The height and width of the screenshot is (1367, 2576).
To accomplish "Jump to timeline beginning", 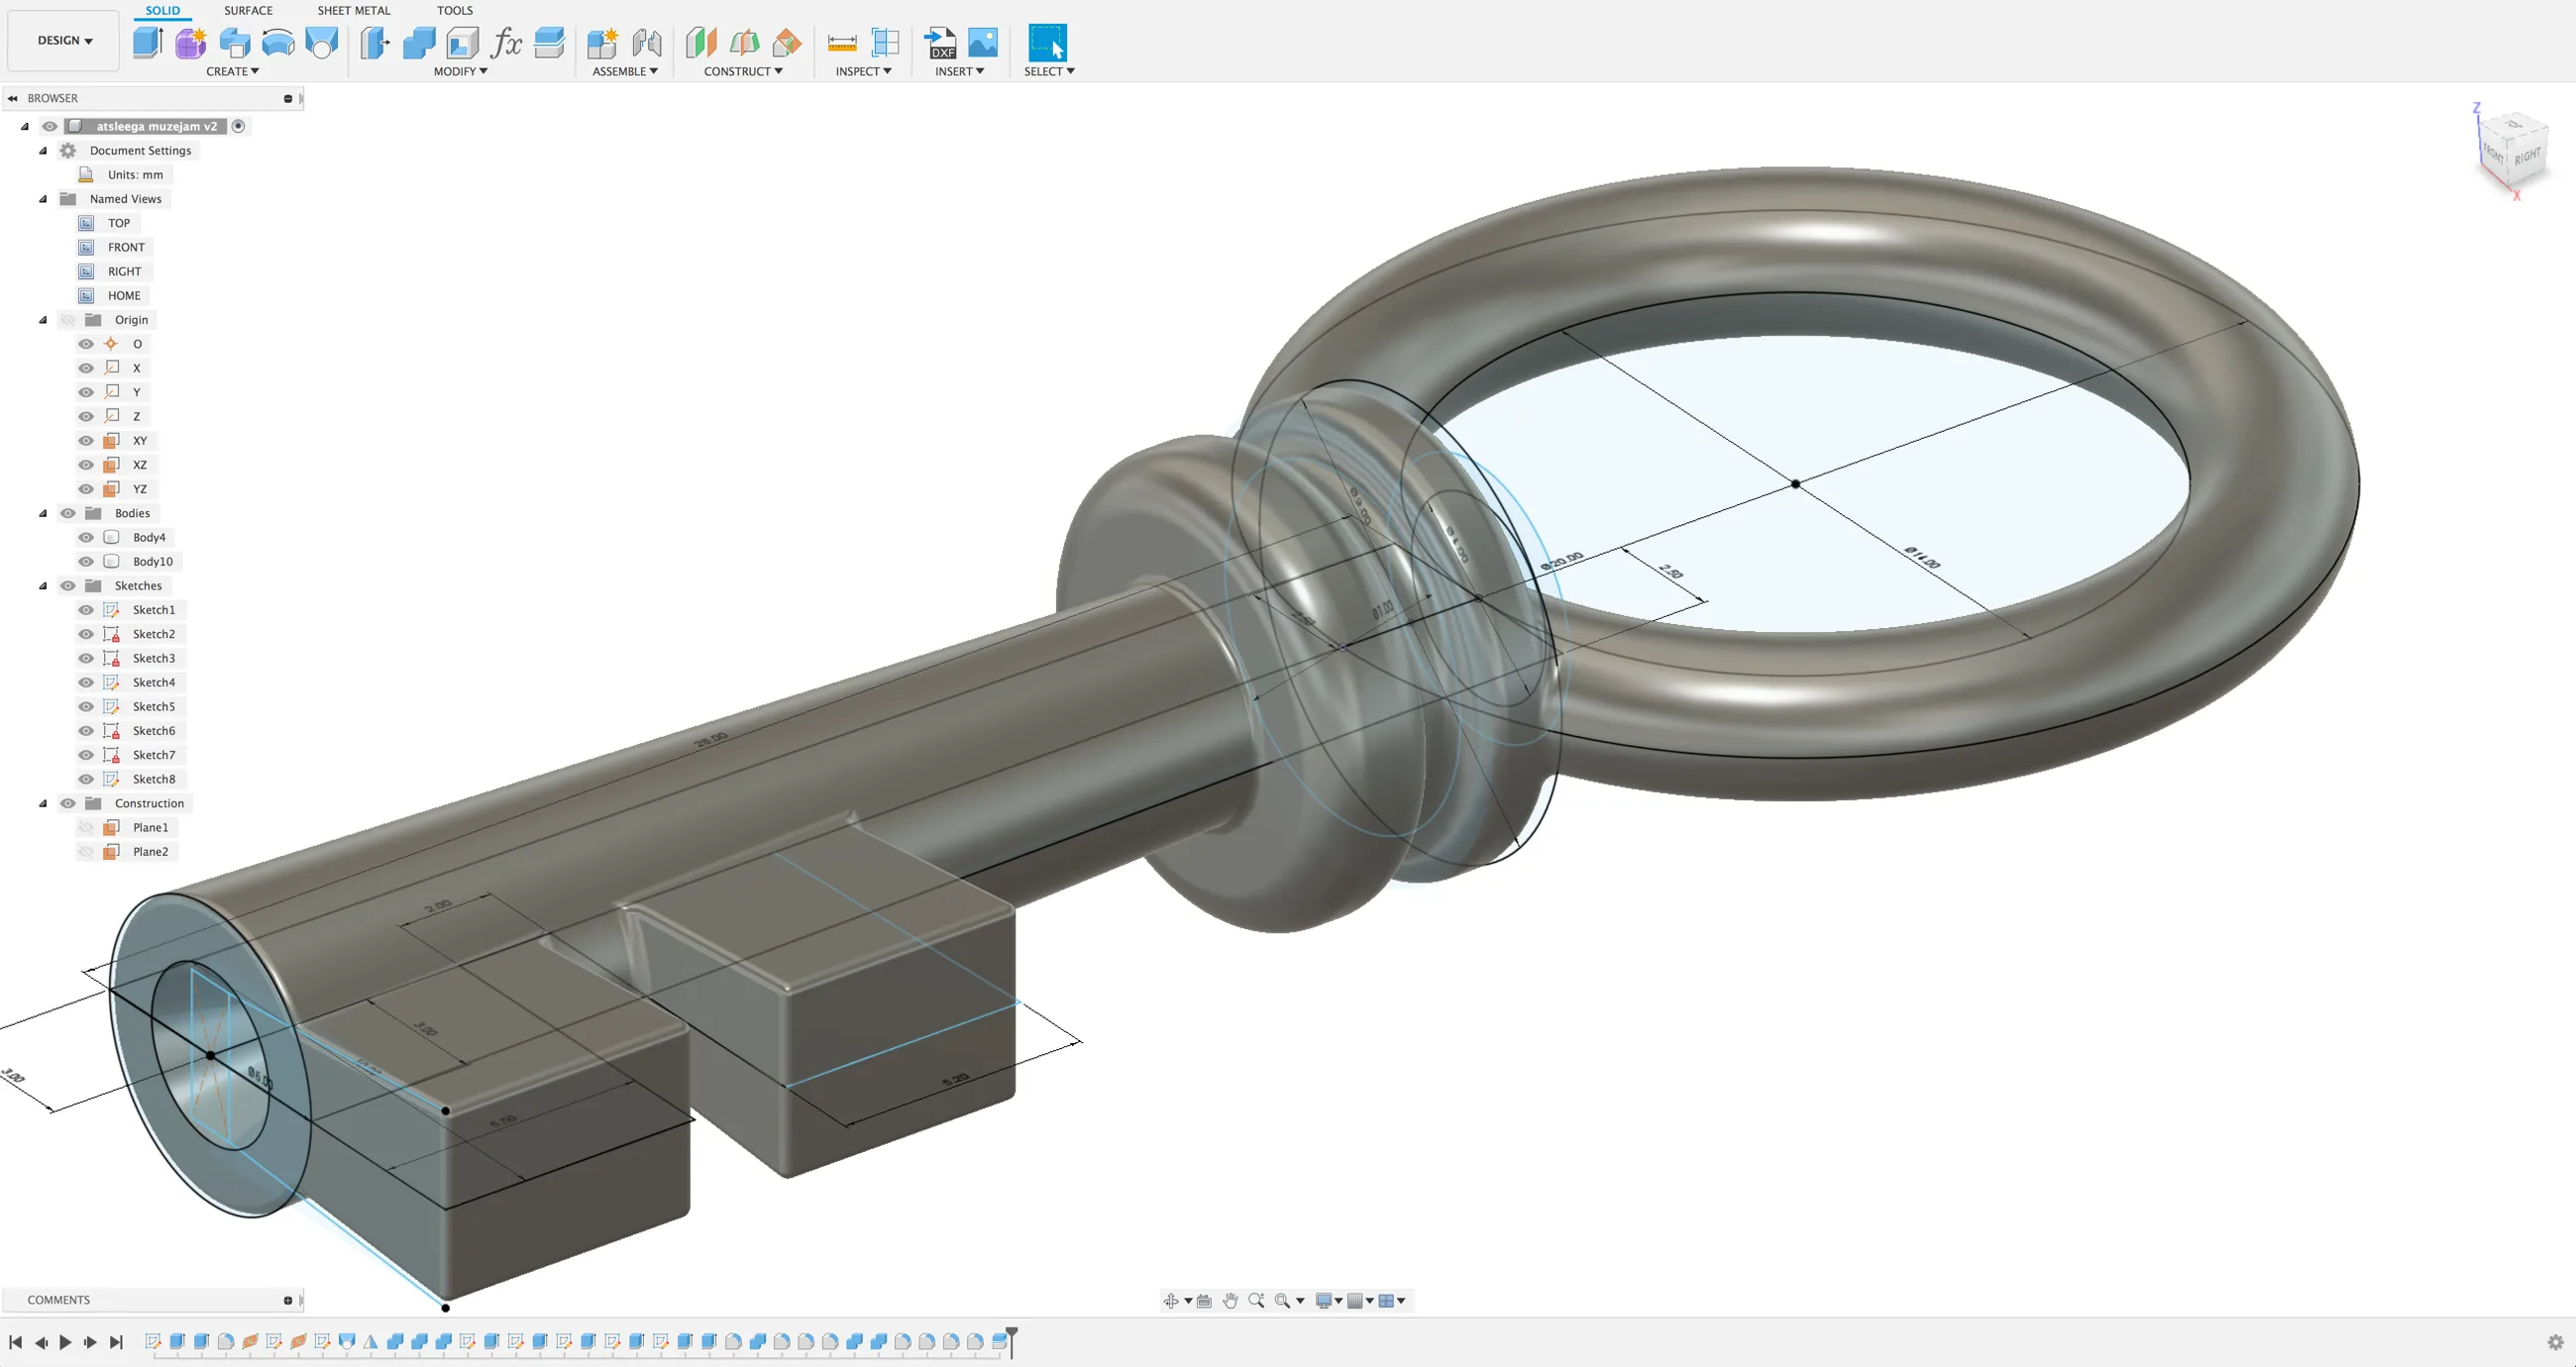I will 16,1342.
